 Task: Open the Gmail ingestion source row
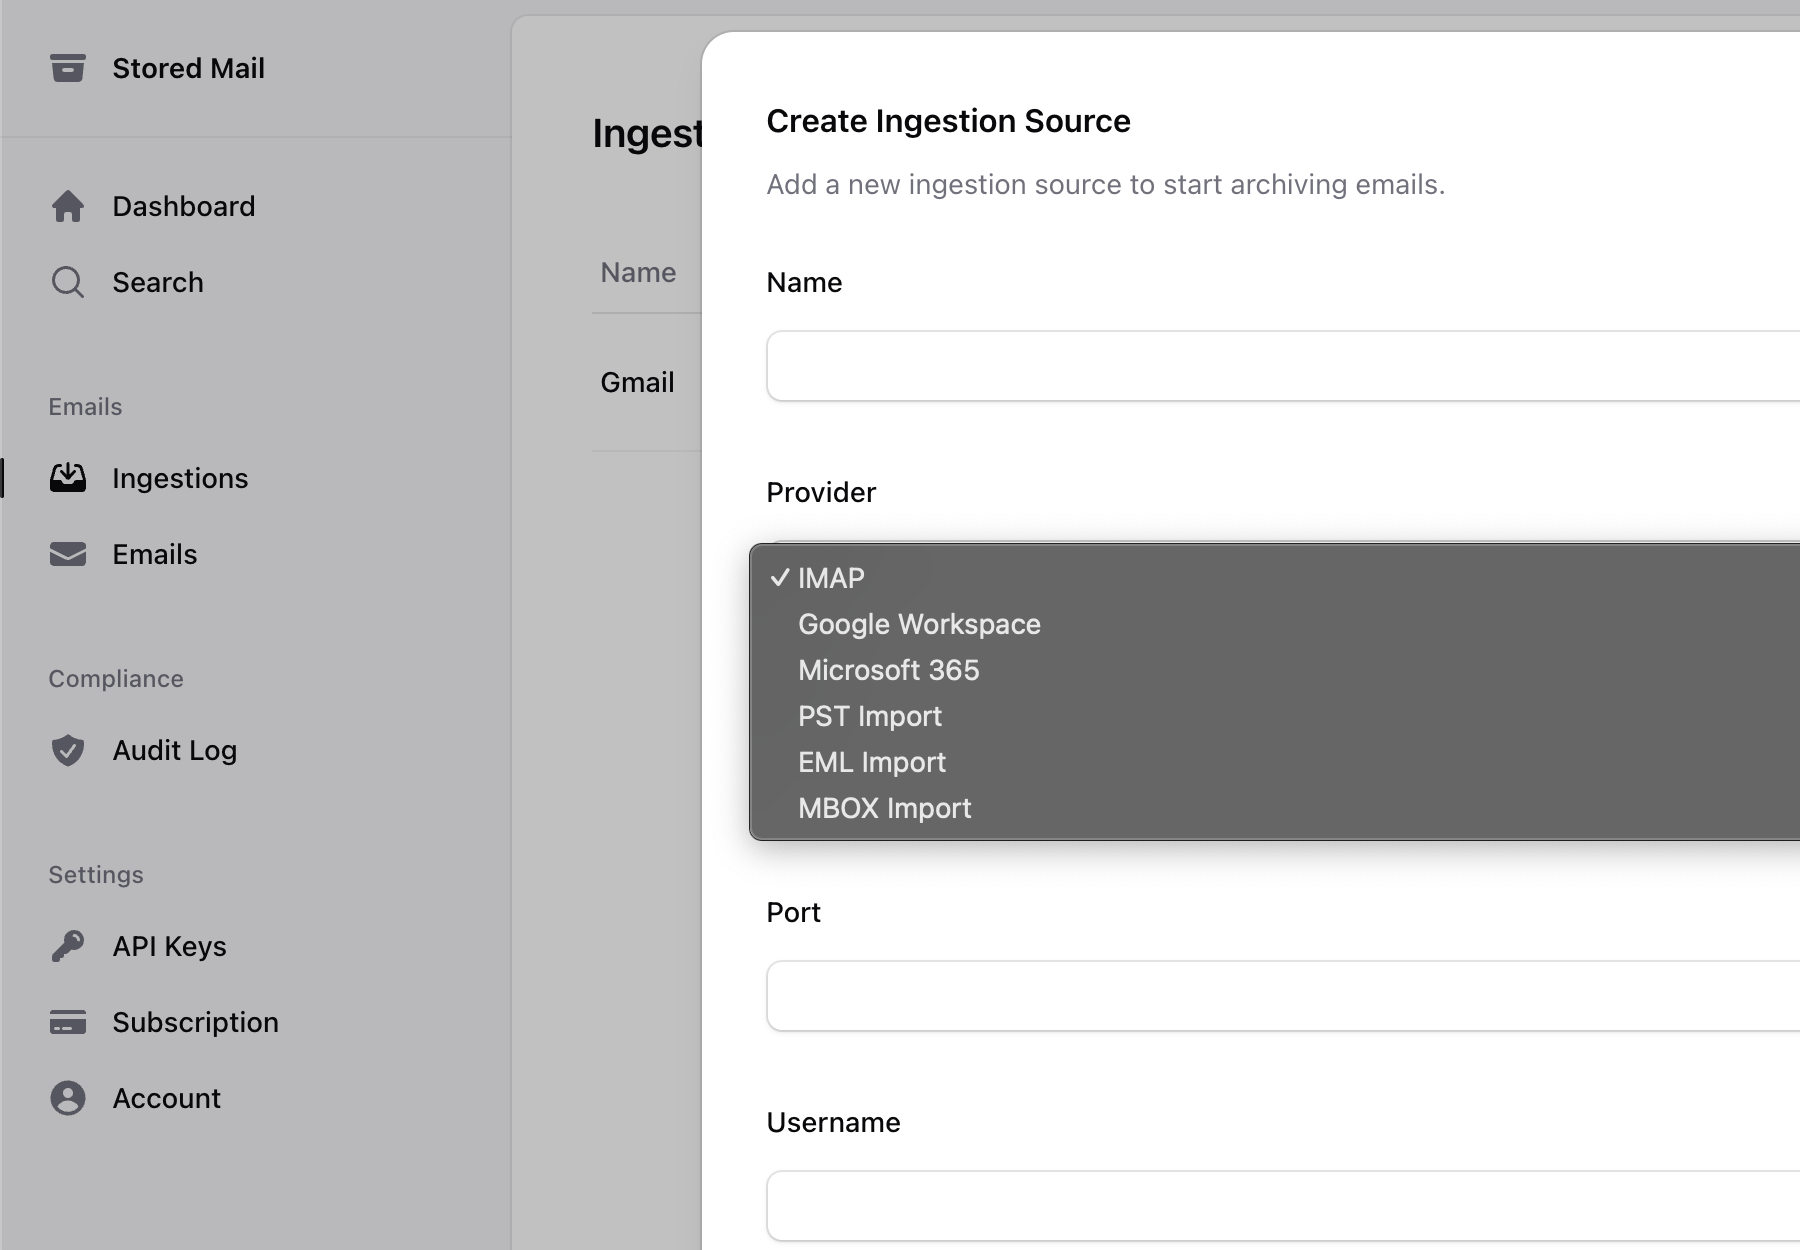[637, 382]
